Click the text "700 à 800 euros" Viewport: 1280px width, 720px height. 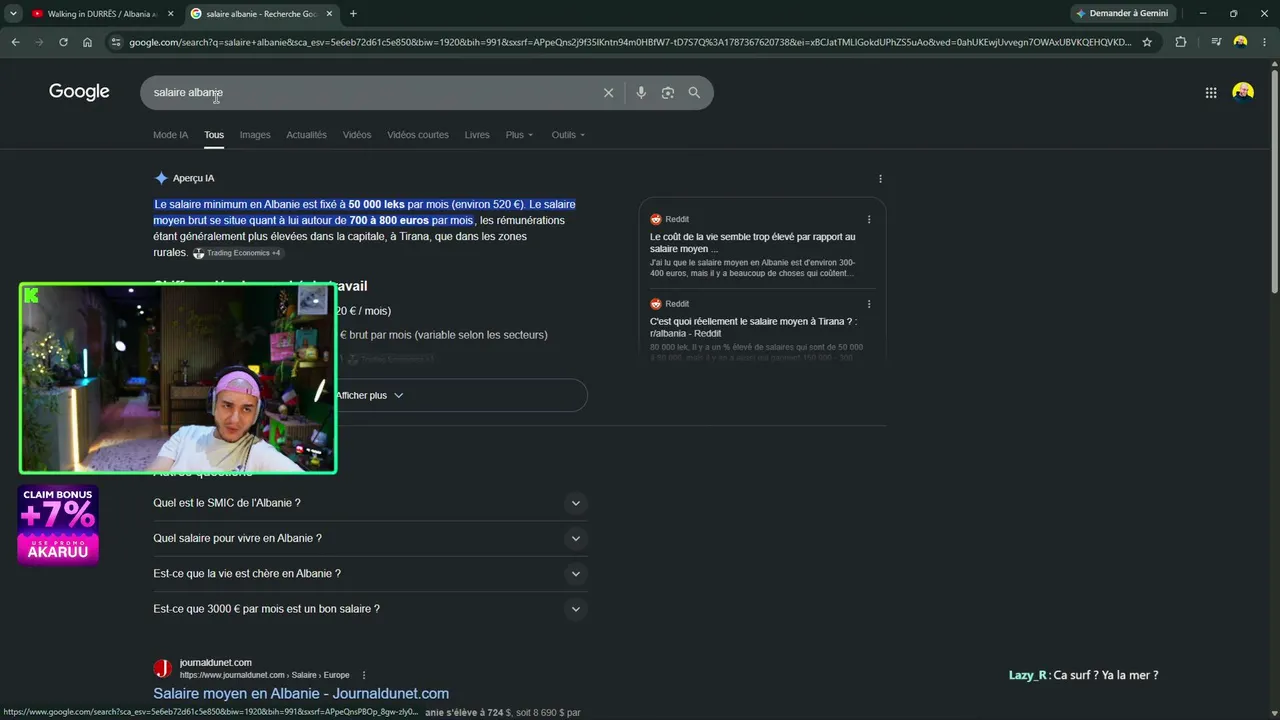click(x=389, y=220)
